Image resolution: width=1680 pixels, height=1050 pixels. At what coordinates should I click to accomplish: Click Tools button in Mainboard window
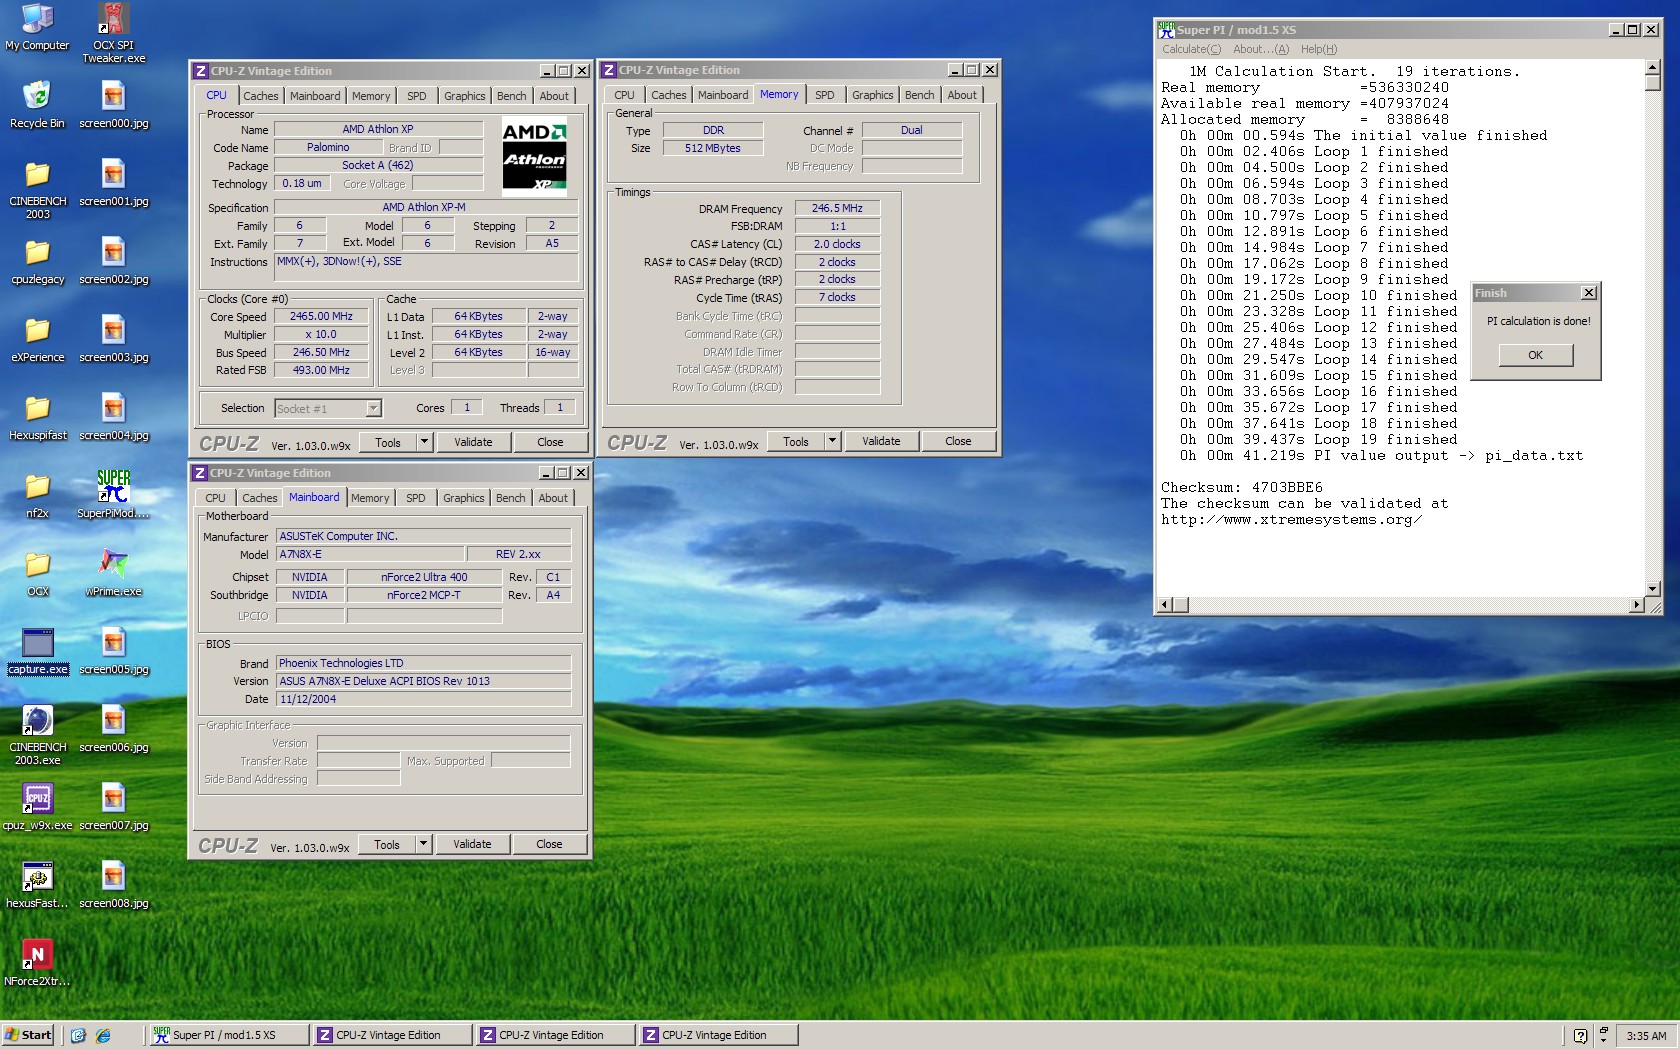(387, 844)
